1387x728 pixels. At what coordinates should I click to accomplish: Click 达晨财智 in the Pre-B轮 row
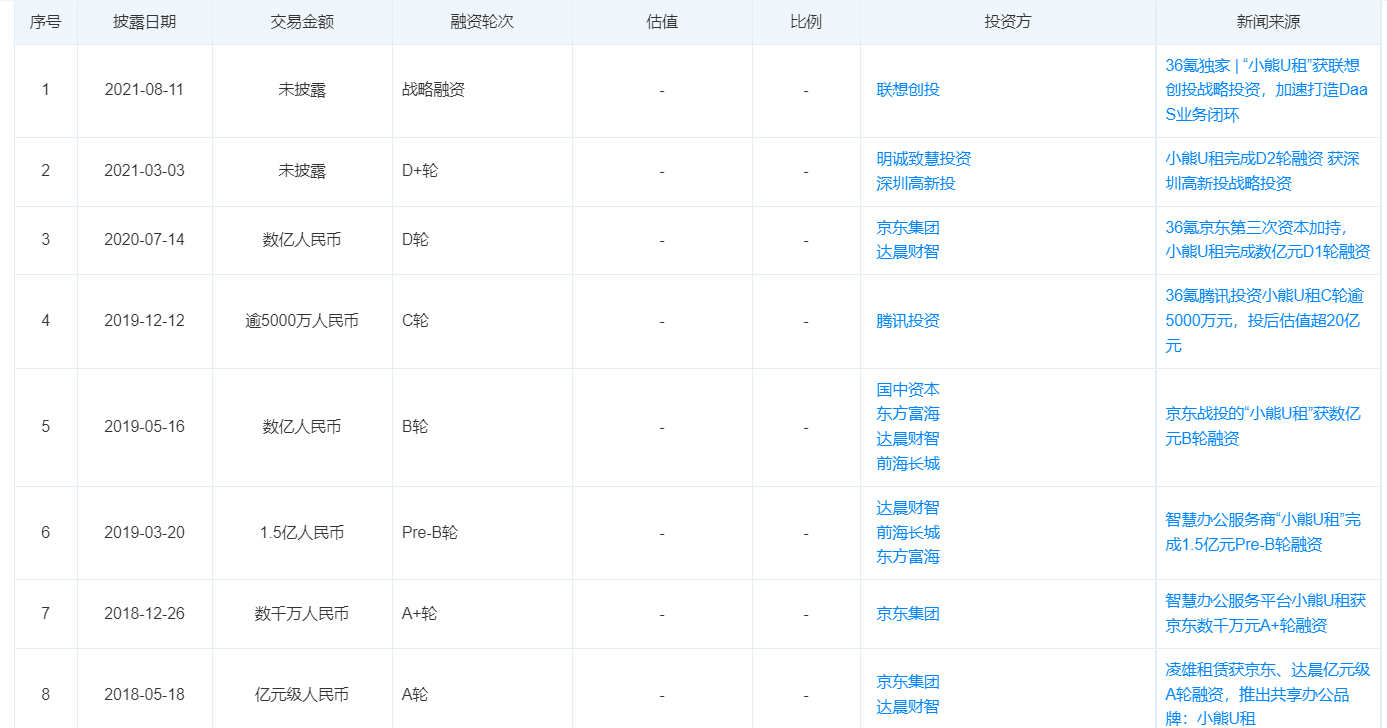coord(908,508)
